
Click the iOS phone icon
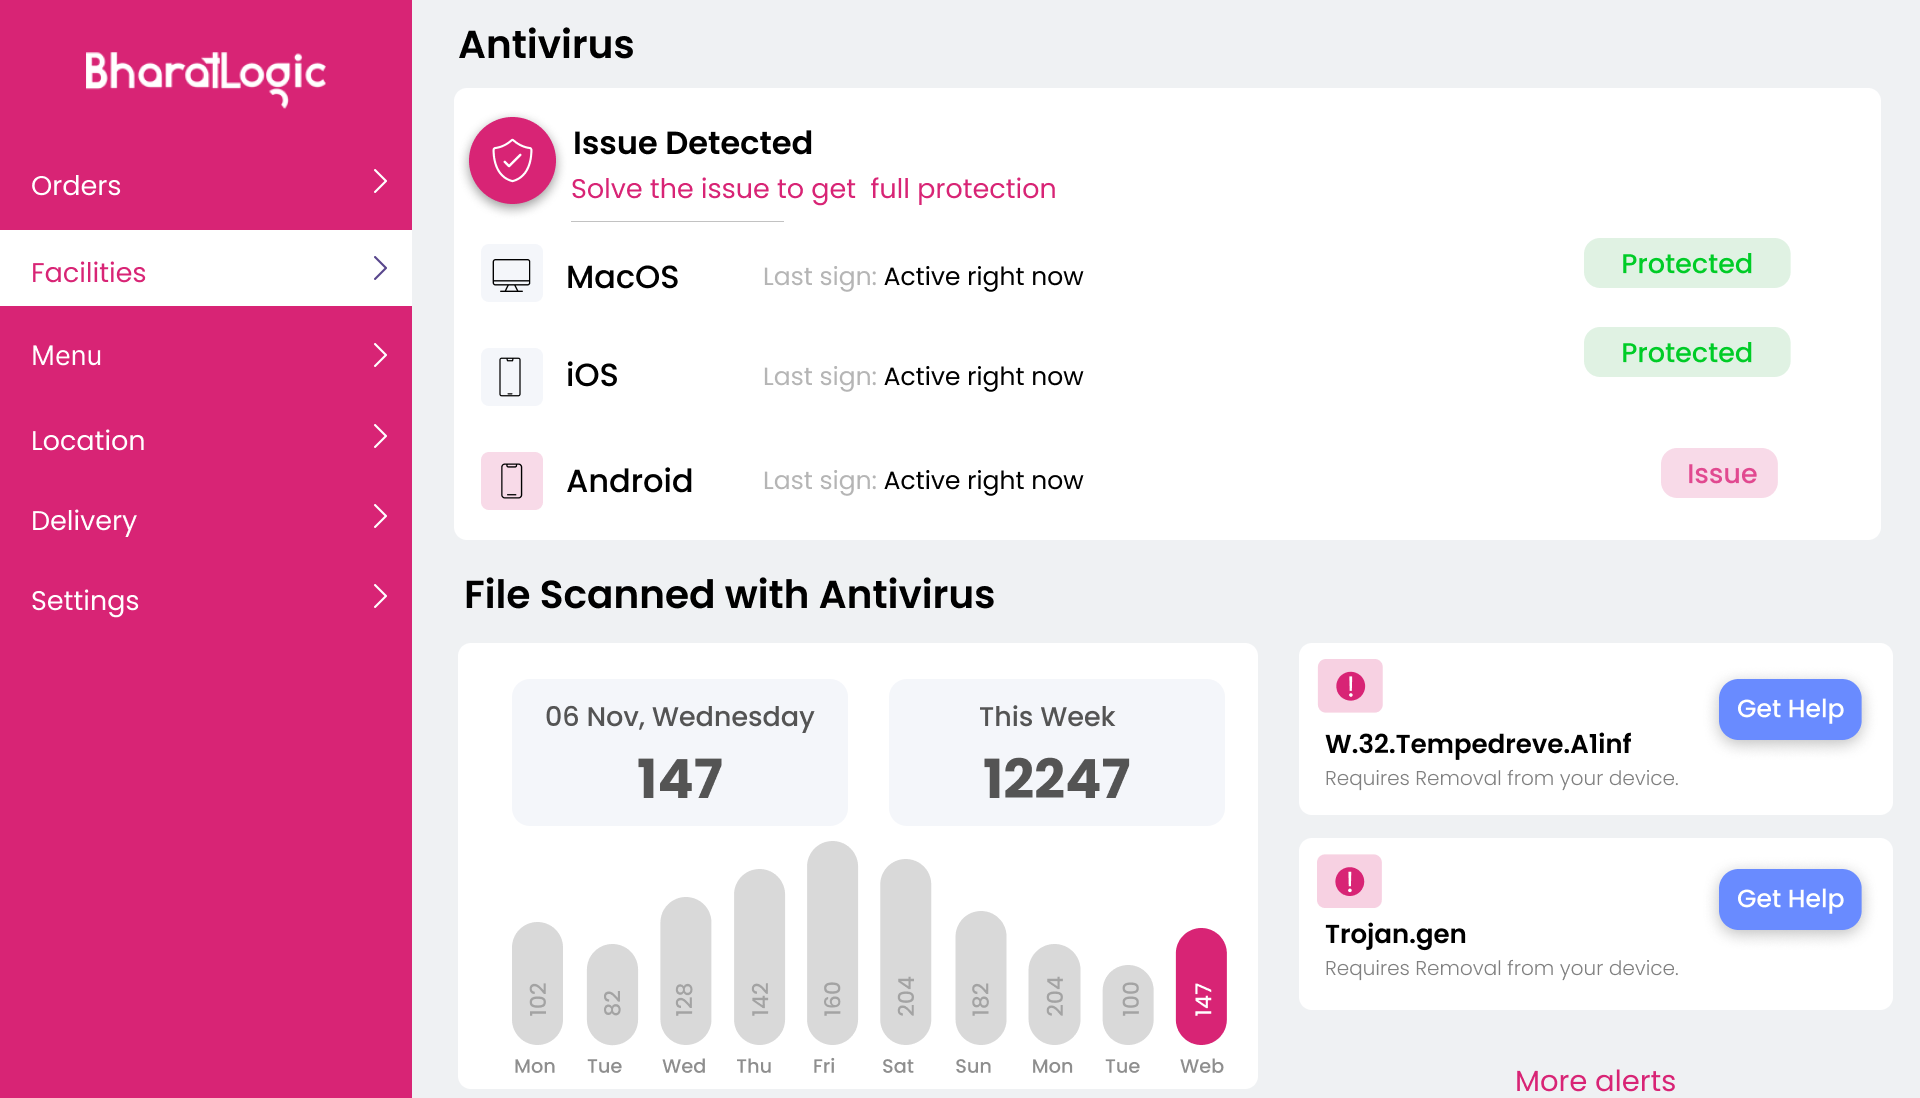pyautogui.click(x=511, y=376)
